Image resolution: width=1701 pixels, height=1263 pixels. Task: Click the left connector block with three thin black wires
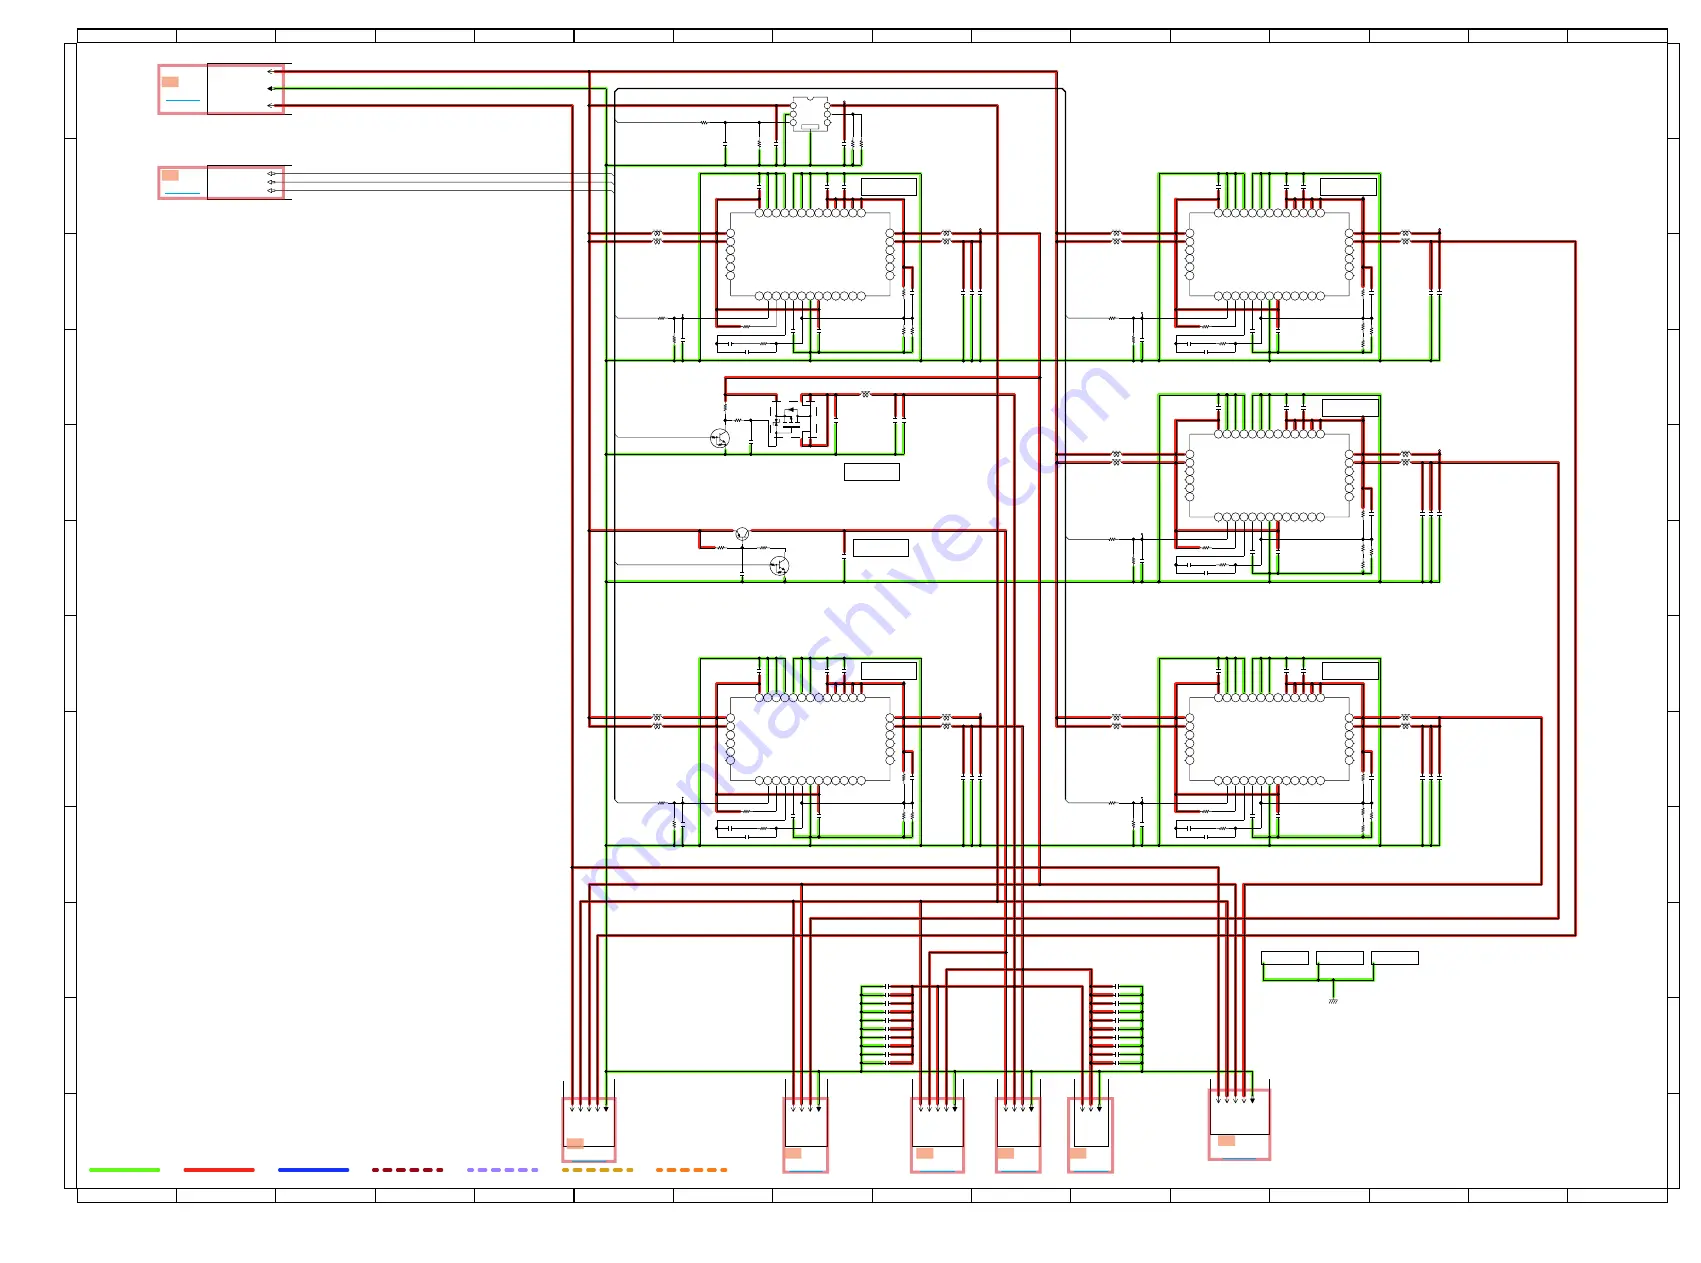click(x=221, y=182)
